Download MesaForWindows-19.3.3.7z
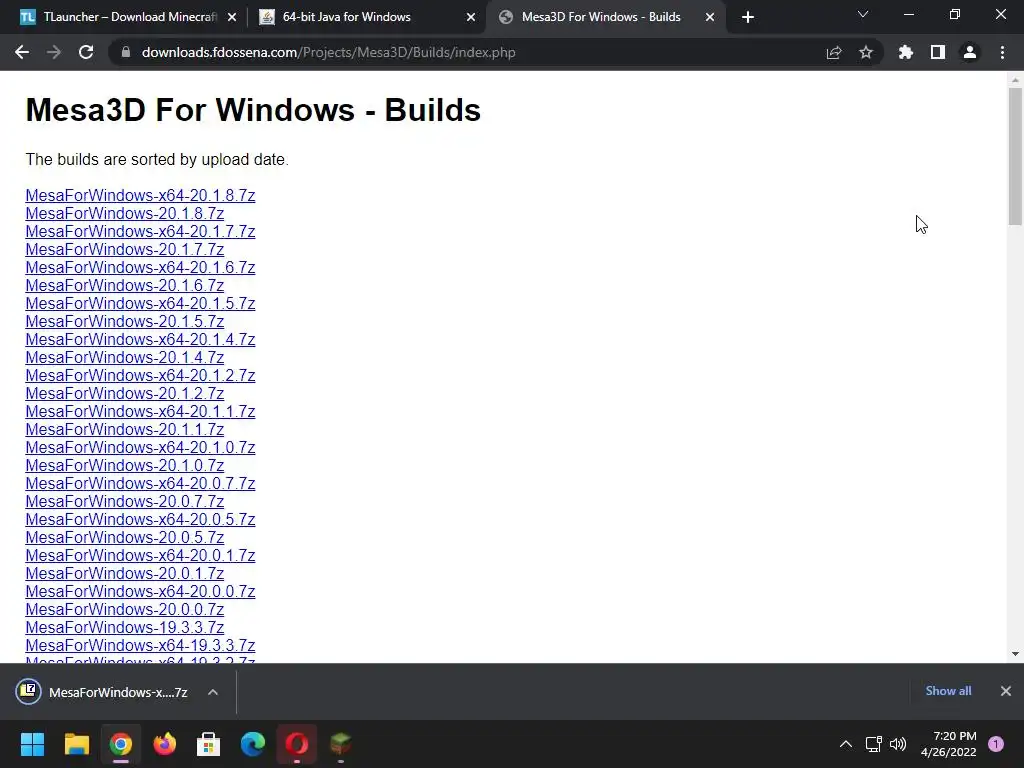The height and width of the screenshot is (768, 1024). 125,628
